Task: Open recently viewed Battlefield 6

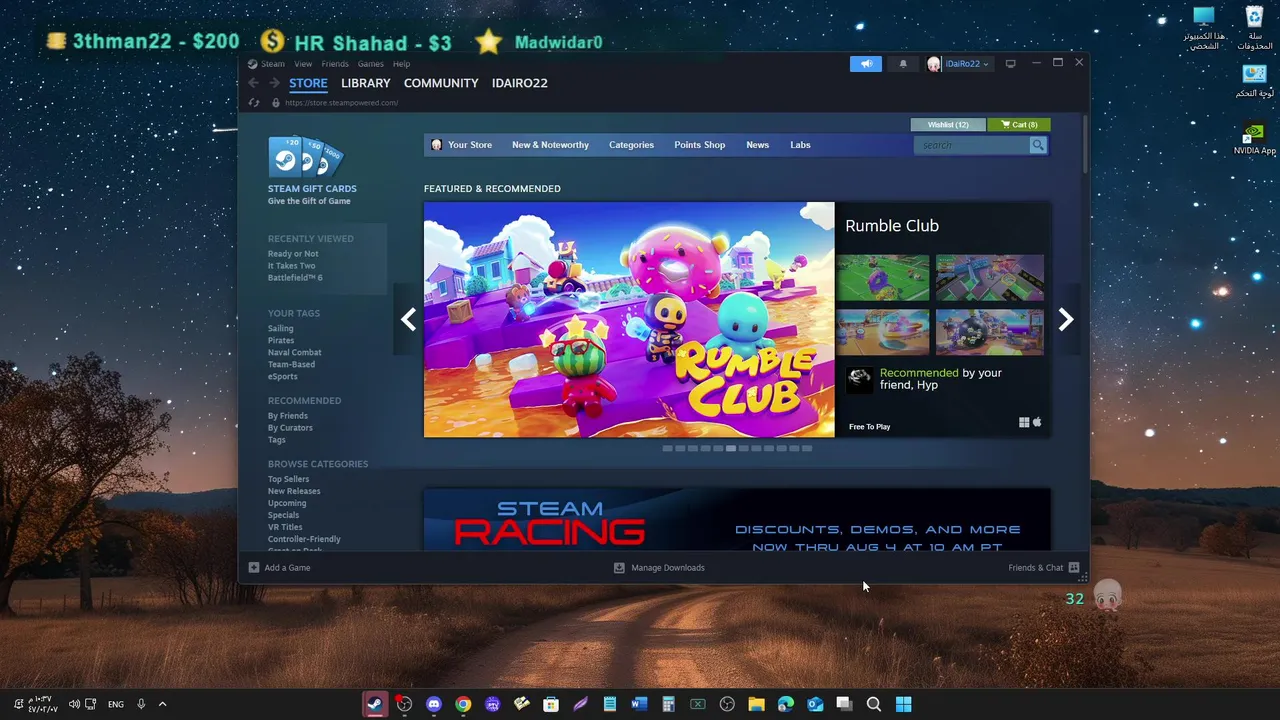Action: 295,278
